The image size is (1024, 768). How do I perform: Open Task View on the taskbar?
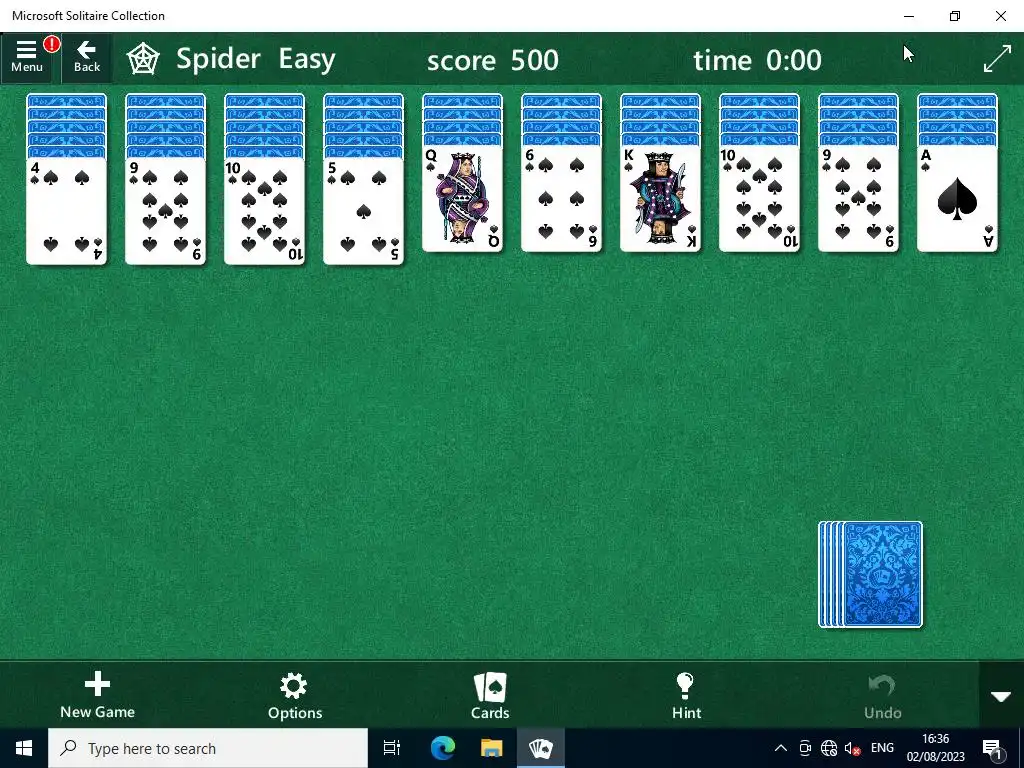tap(392, 748)
